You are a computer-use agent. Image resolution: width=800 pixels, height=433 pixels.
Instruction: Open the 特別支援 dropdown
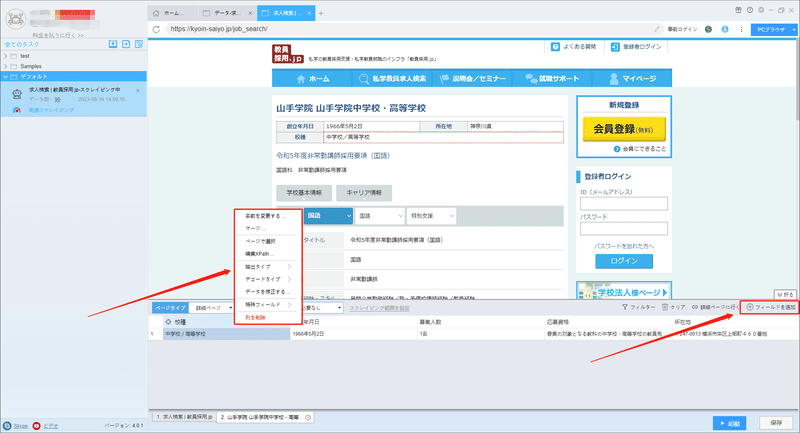click(x=432, y=216)
